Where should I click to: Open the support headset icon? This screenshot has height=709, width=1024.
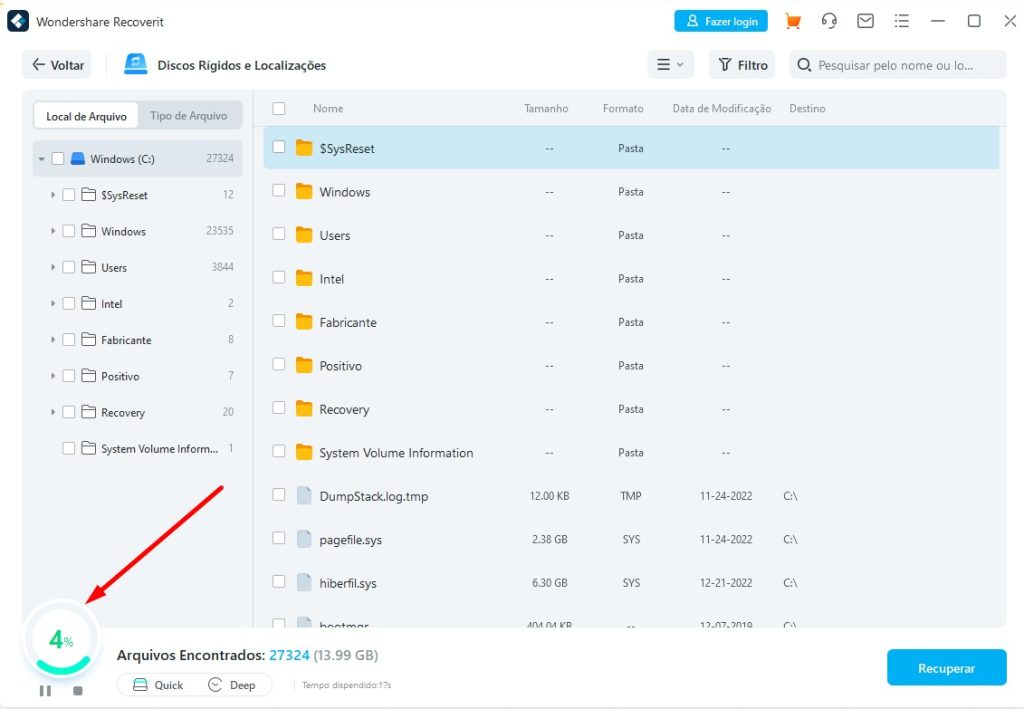(x=829, y=22)
